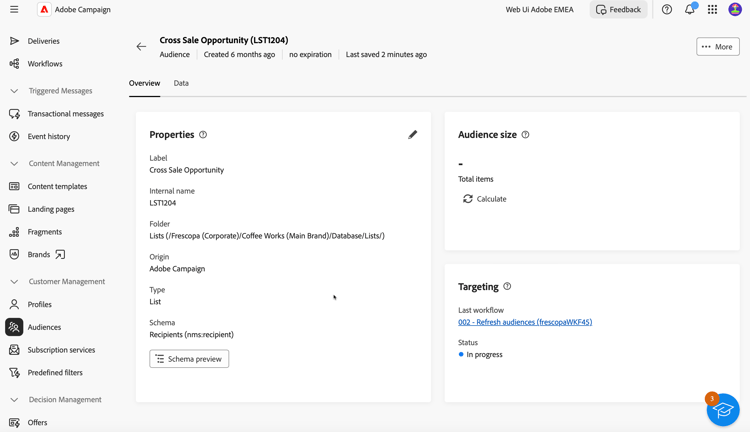This screenshot has height=432, width=750.
Task: Collapse the Content Management section
Action: [14, 163]
